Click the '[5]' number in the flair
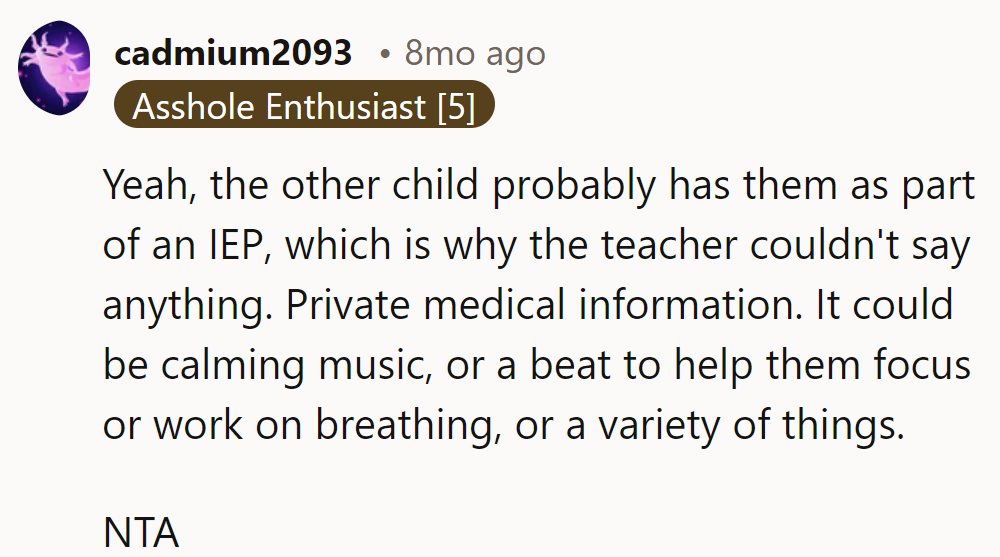Viewport: 1000px width, 557px height. (x=456, y=105)
